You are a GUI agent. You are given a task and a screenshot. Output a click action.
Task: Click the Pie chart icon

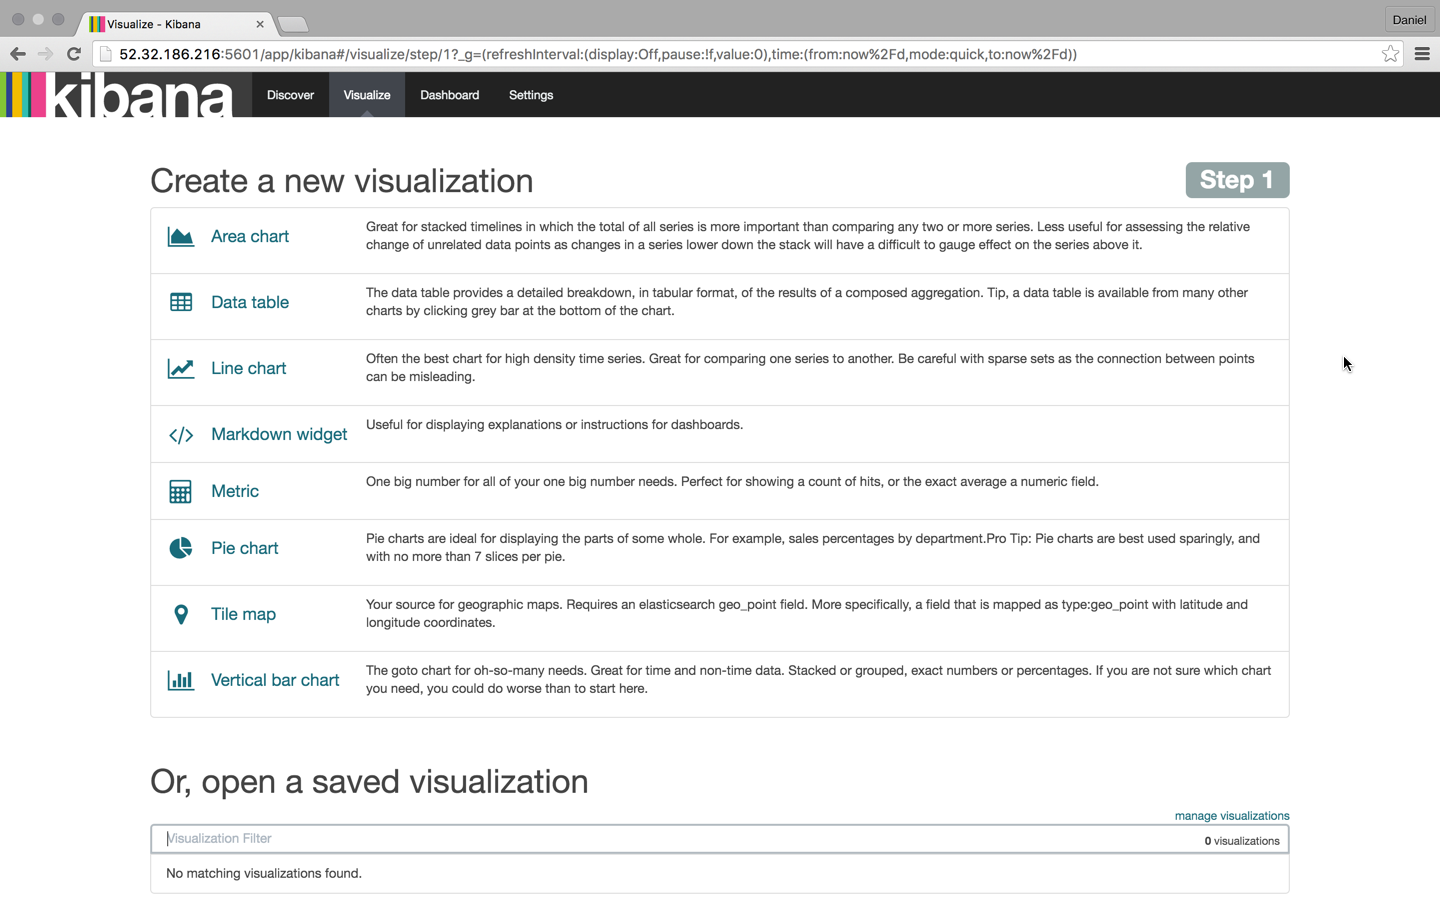(x=180, y=547)
